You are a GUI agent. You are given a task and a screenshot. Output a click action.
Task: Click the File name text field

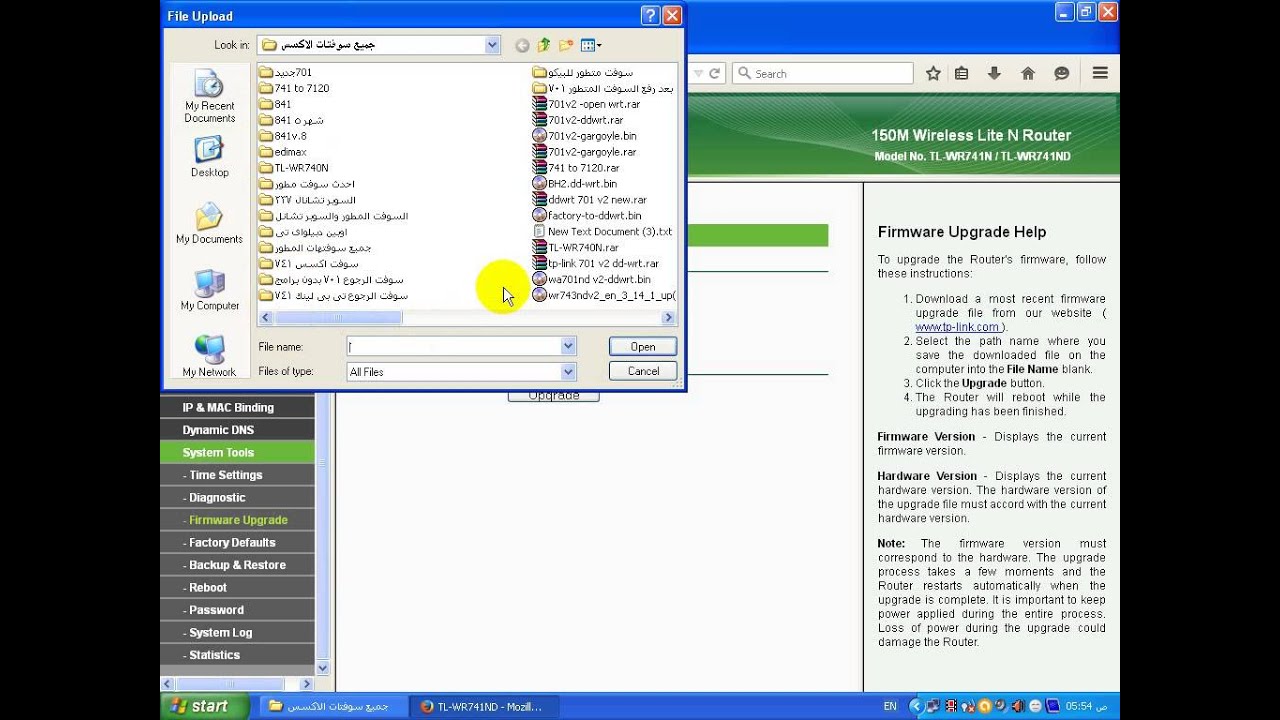coord(454,346)
